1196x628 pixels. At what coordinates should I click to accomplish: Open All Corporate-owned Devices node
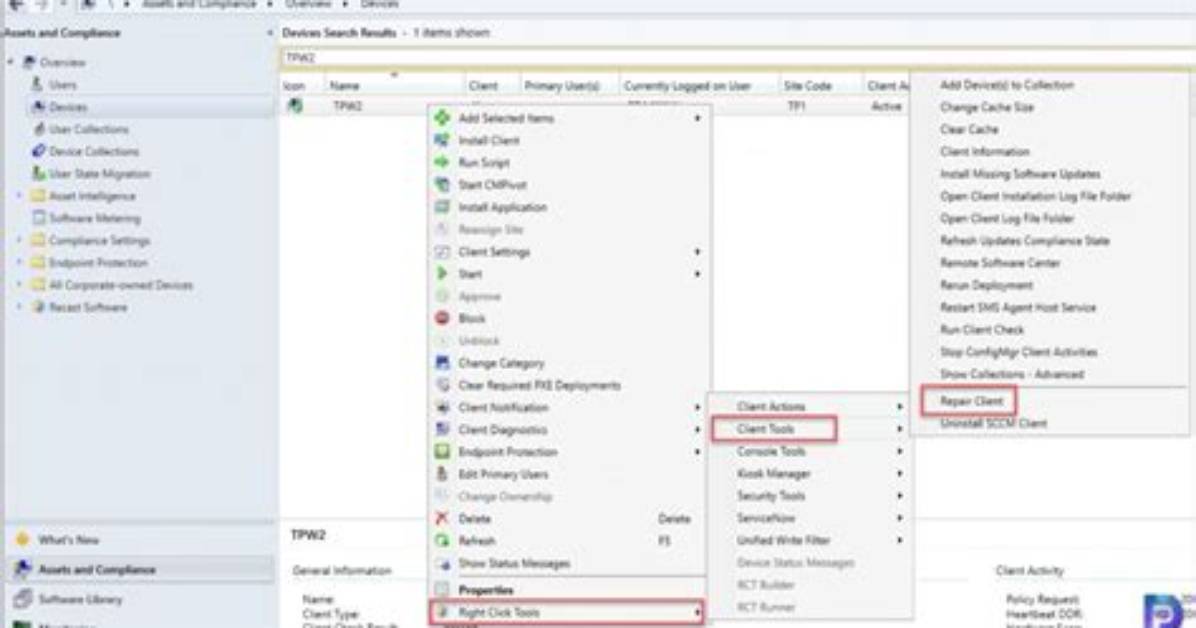(121, 285)
